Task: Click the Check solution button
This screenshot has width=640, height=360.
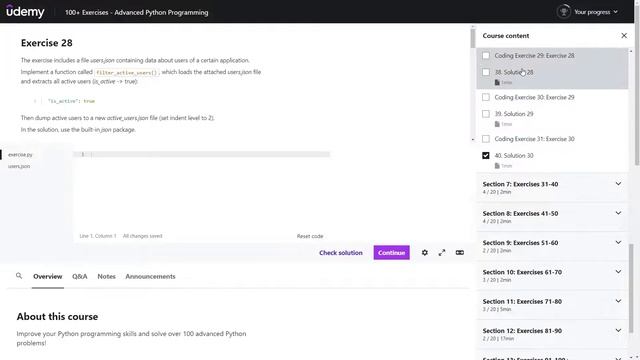Action: point(341,253)
